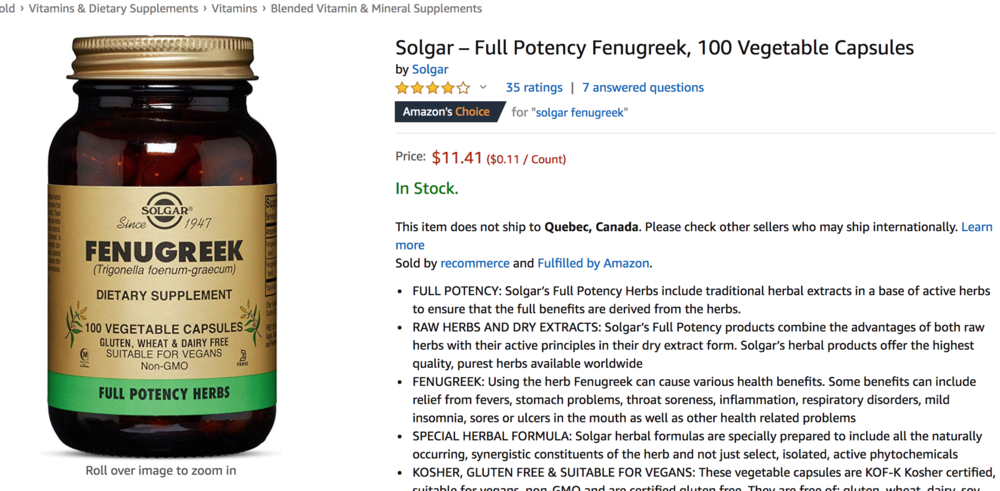This screenshot has width=1000, height=491.
Task: Click the green In Stock status text
Action: [427, 188]
